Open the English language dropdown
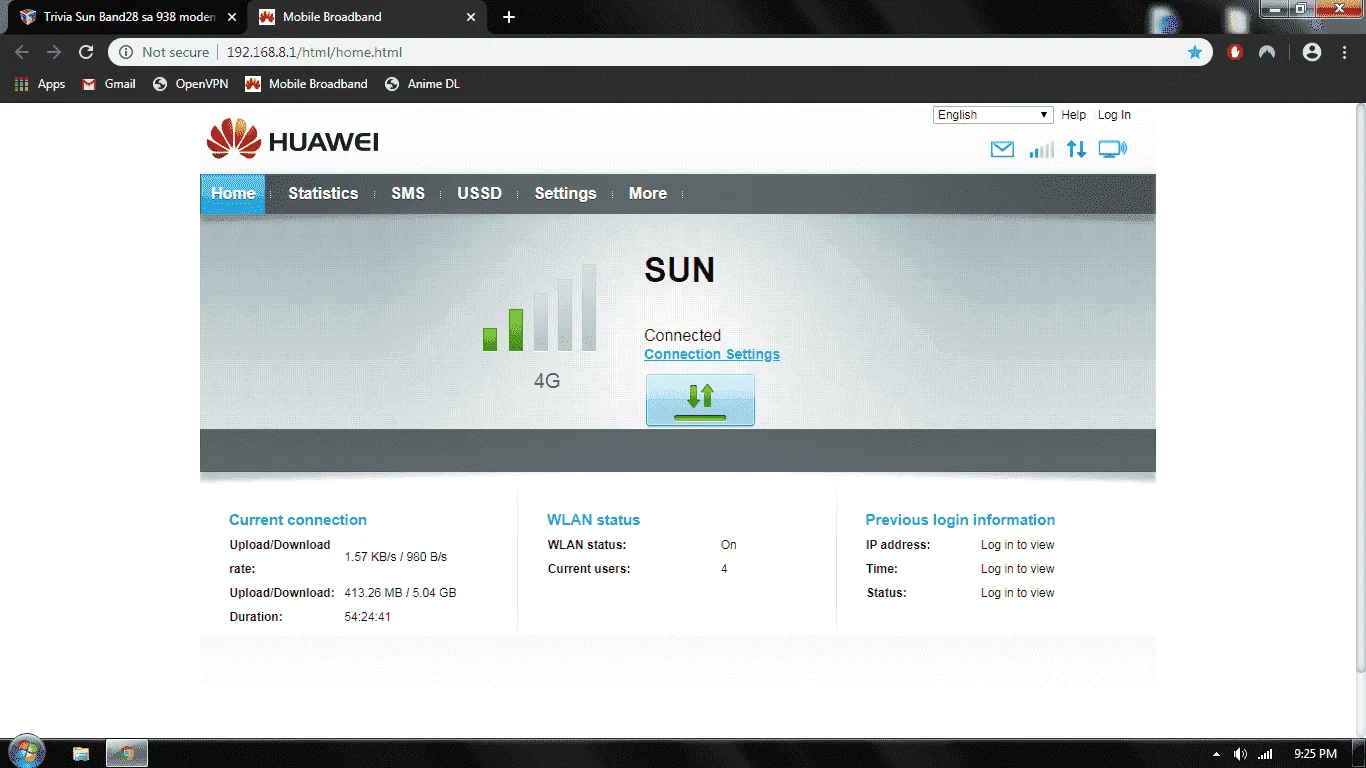1366x768 pixels. pyautogui.click(x=993, y=115)
